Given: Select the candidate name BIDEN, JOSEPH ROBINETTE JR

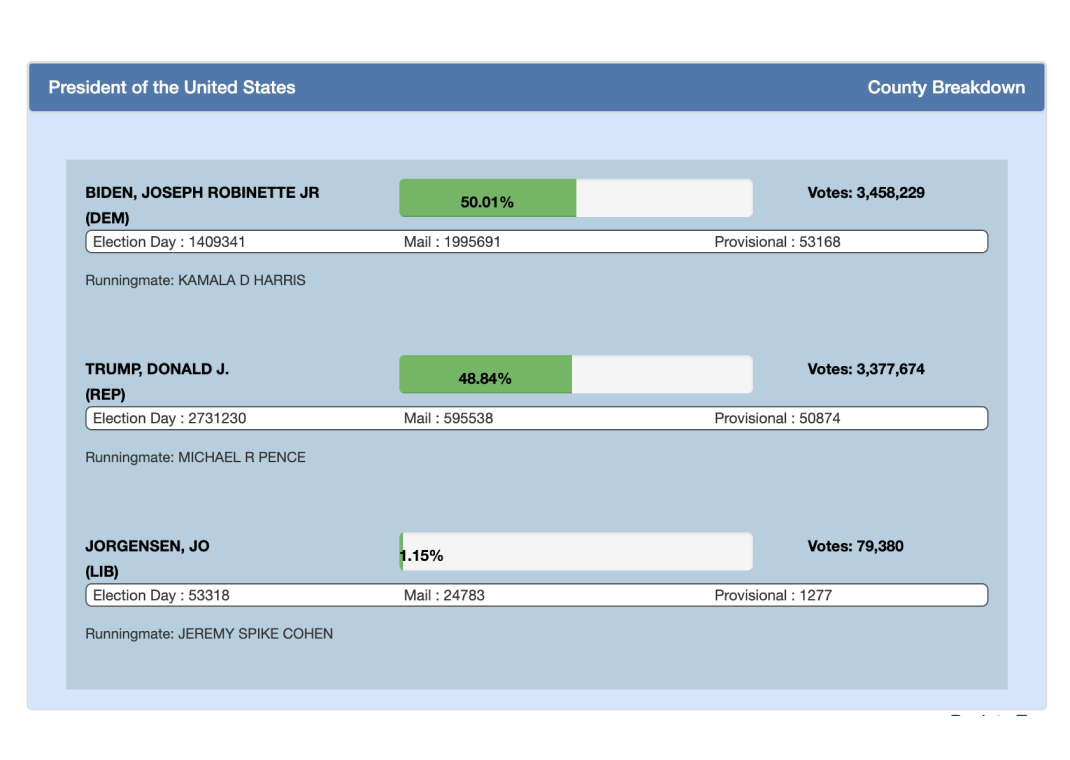Looking at the screenshot, I should pyautogui.click(x=202, y=193).
